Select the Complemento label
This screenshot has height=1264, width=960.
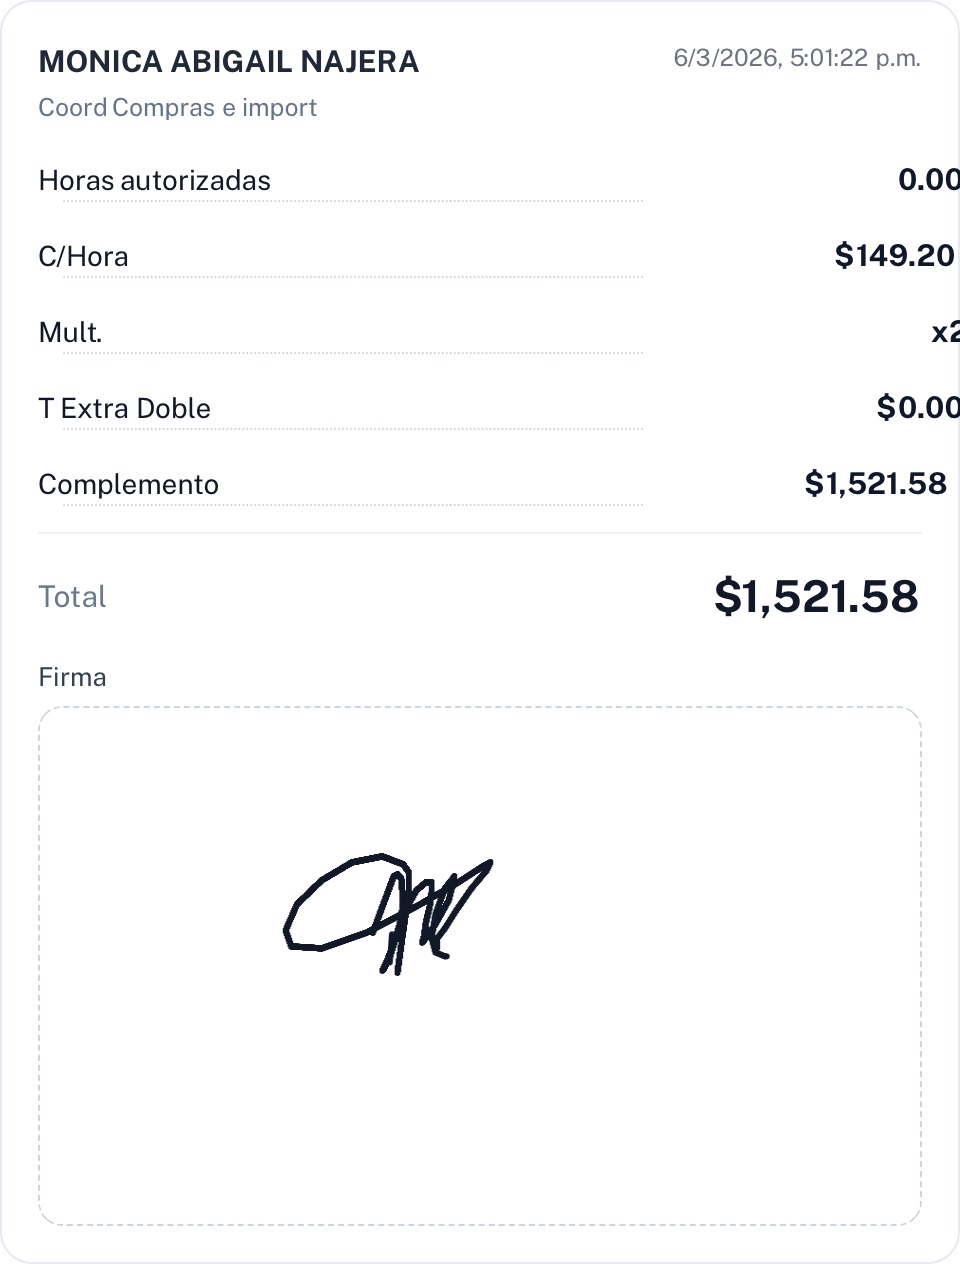(128, 485)
